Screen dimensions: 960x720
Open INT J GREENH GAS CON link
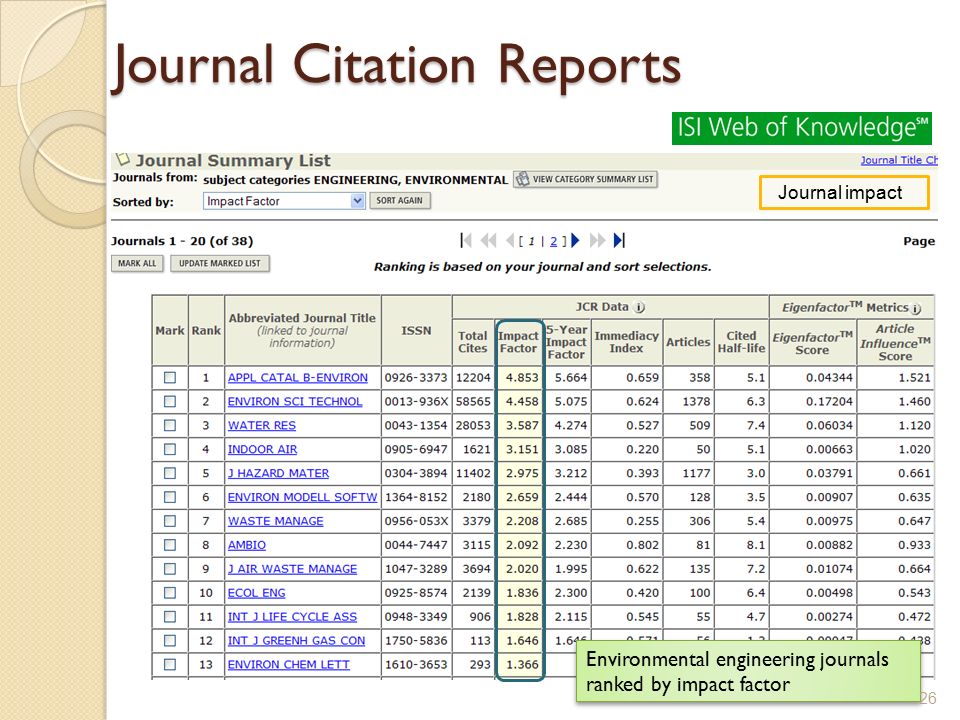coord(296,640)
